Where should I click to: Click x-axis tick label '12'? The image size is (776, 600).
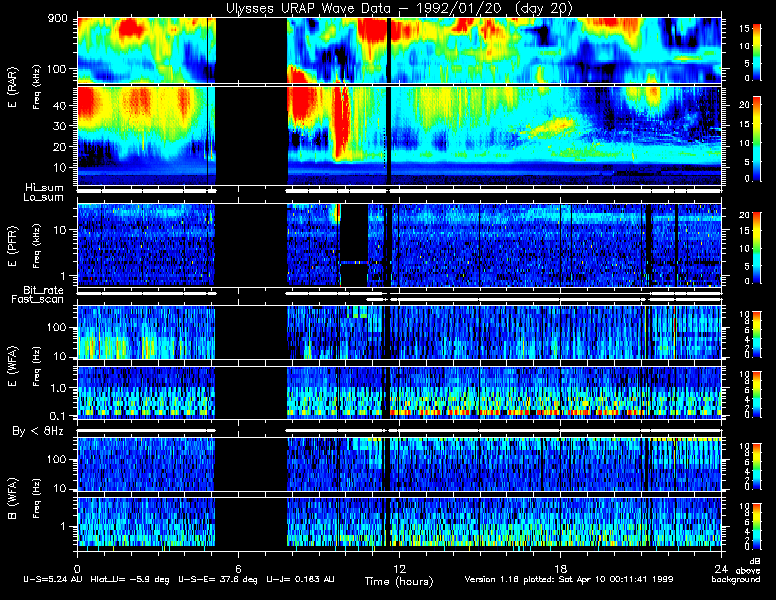[x=399, y=568]
